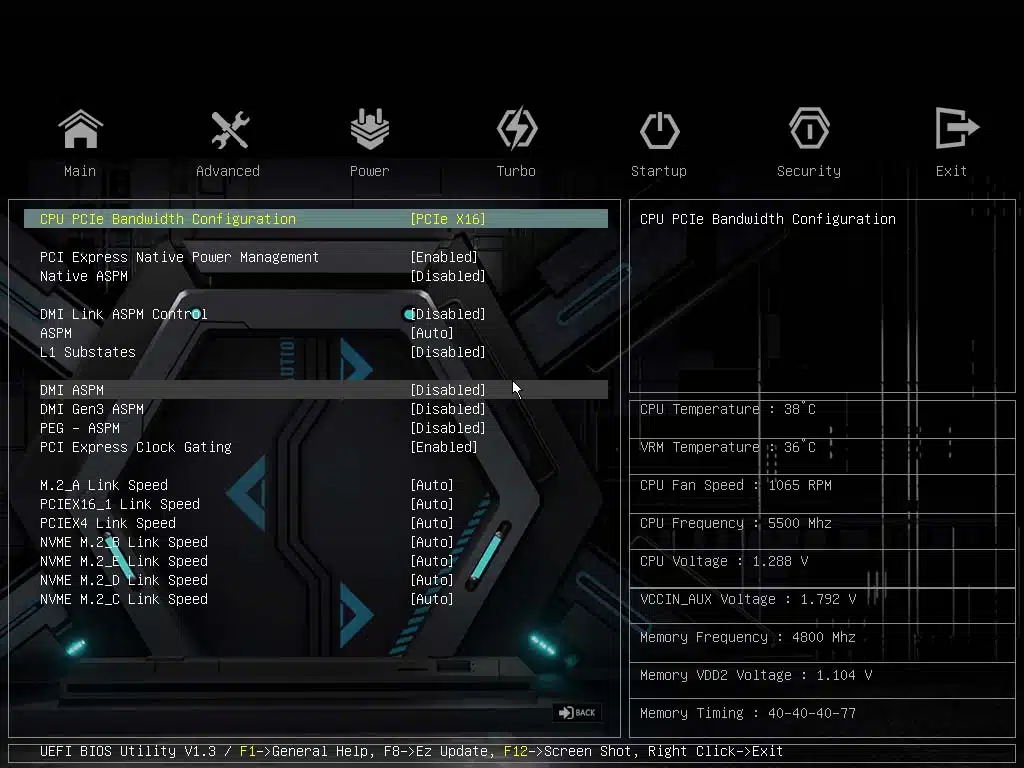The image size is (1024, 768).
Task: Select the PCIEX4 Link Speed label
Action: (108, 523)
